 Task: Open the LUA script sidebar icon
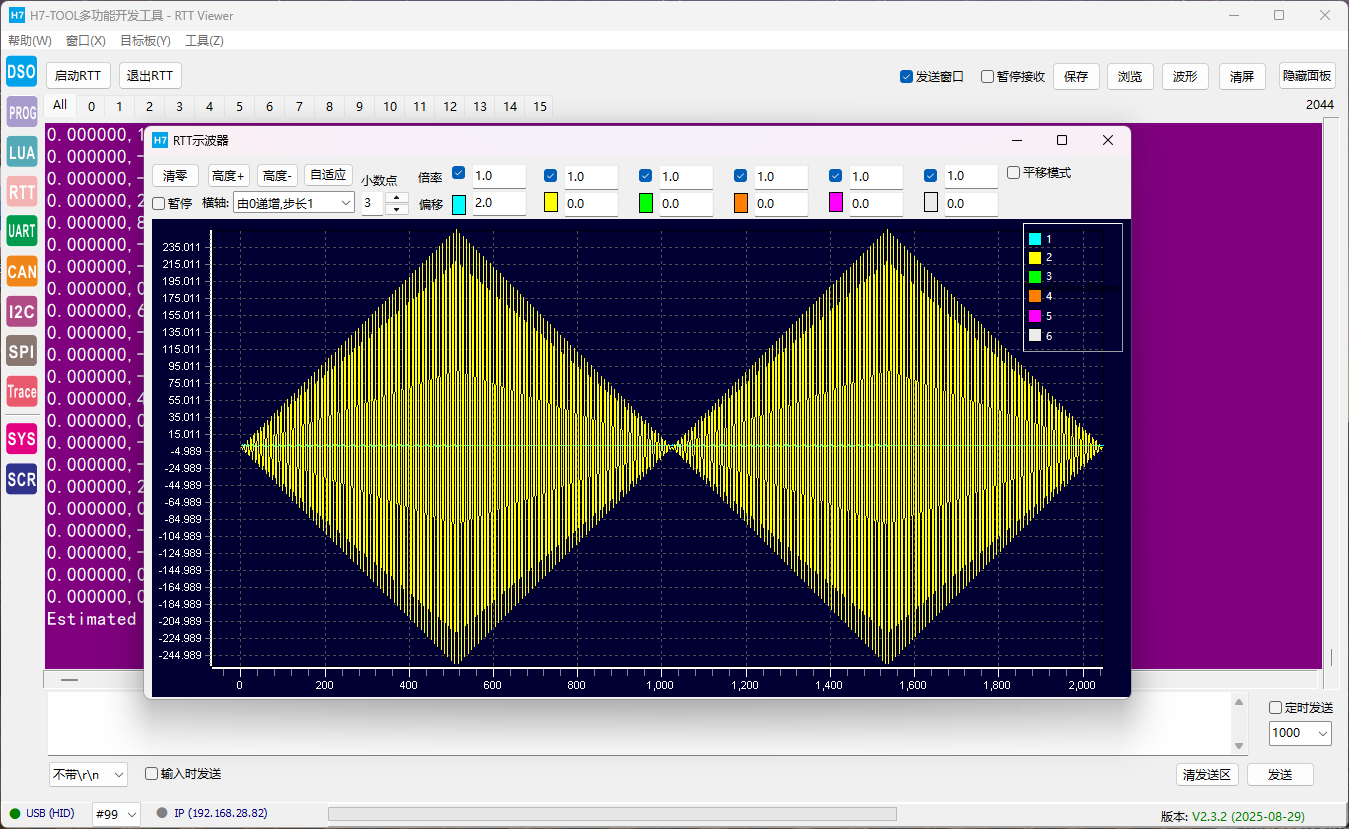(x=21, y=152)
